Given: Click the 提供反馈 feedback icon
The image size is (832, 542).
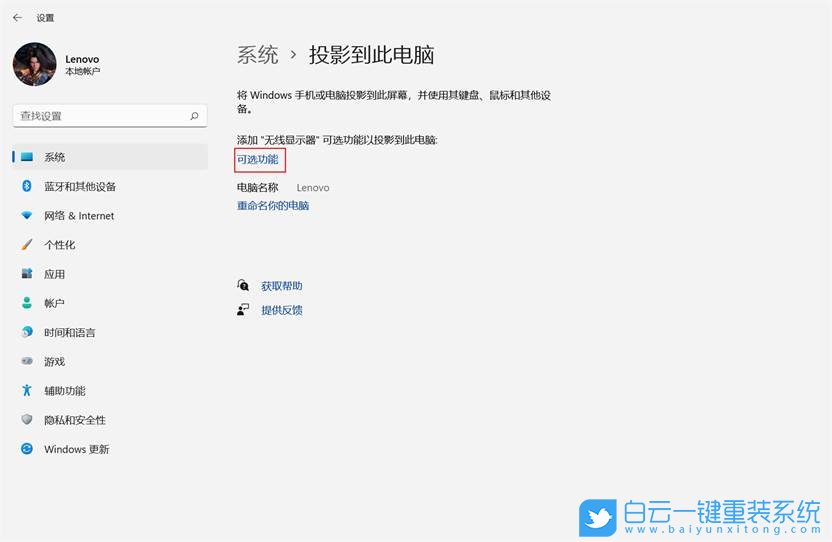Looking at the screenshot, I should click(x=243, y=310).
